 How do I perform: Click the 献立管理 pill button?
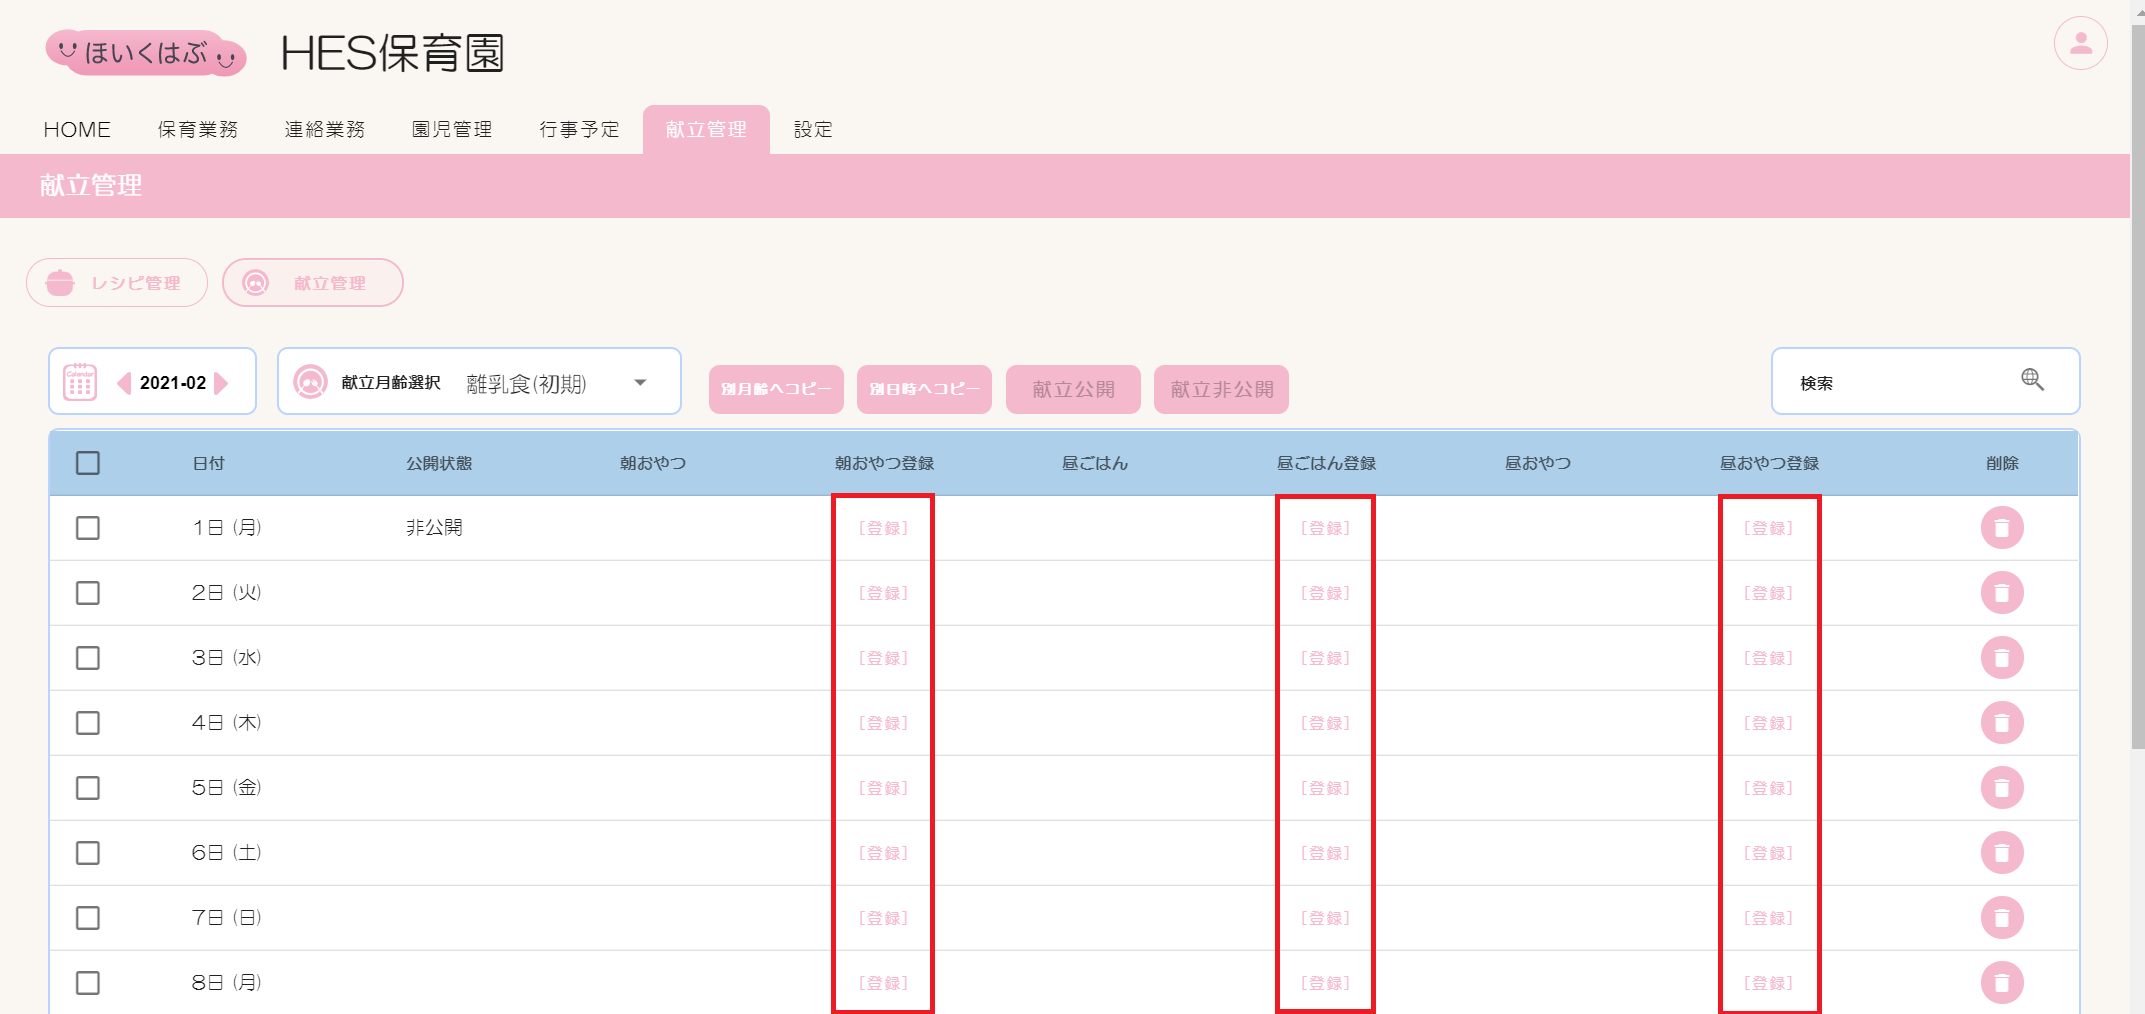click(313, 283)
